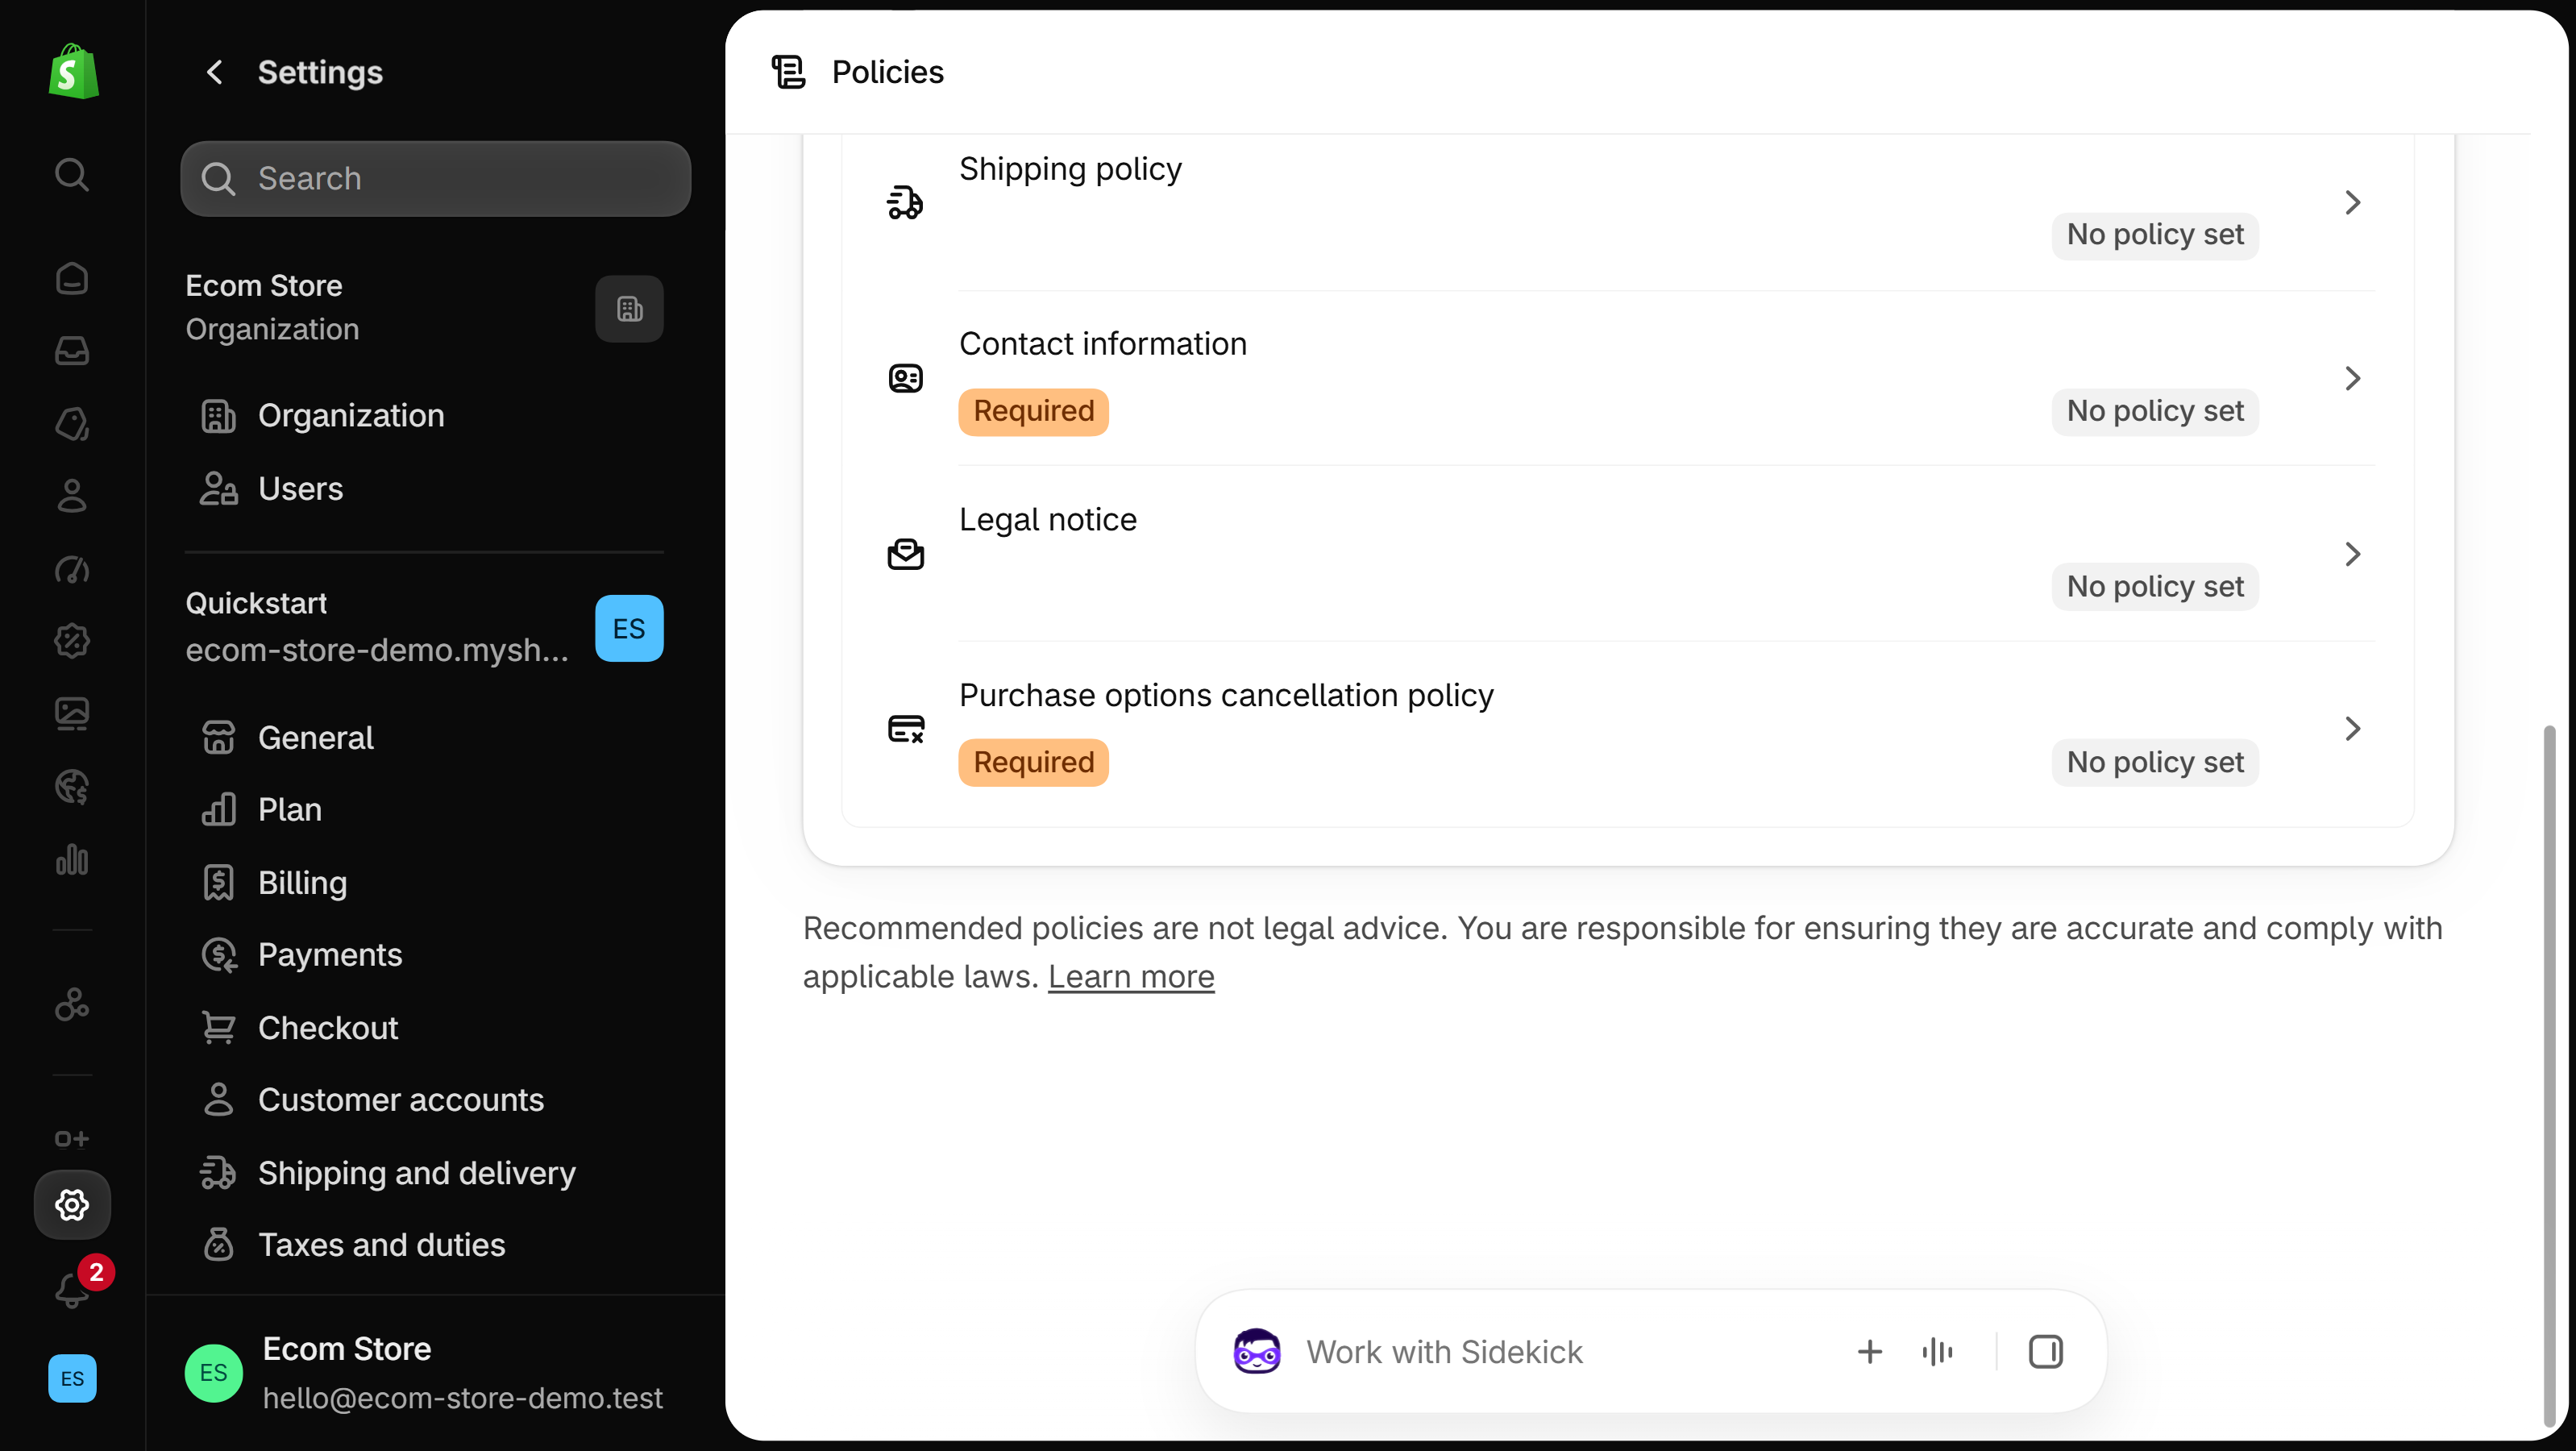The image size is (2576, 1451).
Task: Open the Shopify logo home
Action: click(x=73, y=72)
